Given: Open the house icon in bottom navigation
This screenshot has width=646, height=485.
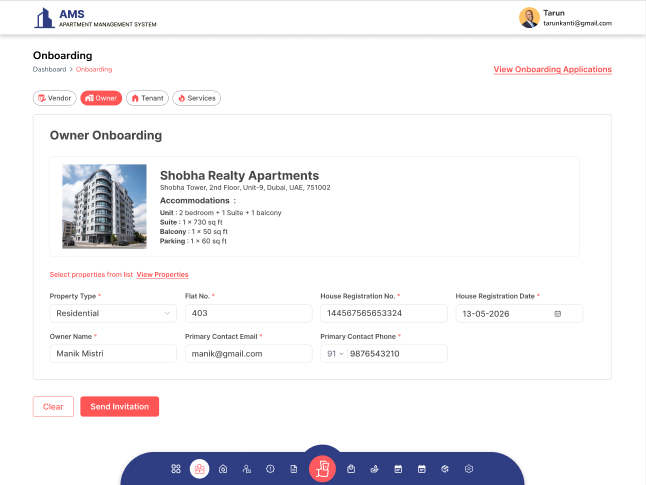Looking at the screenshot, I should pyautogui.click(x=223, y=469).
